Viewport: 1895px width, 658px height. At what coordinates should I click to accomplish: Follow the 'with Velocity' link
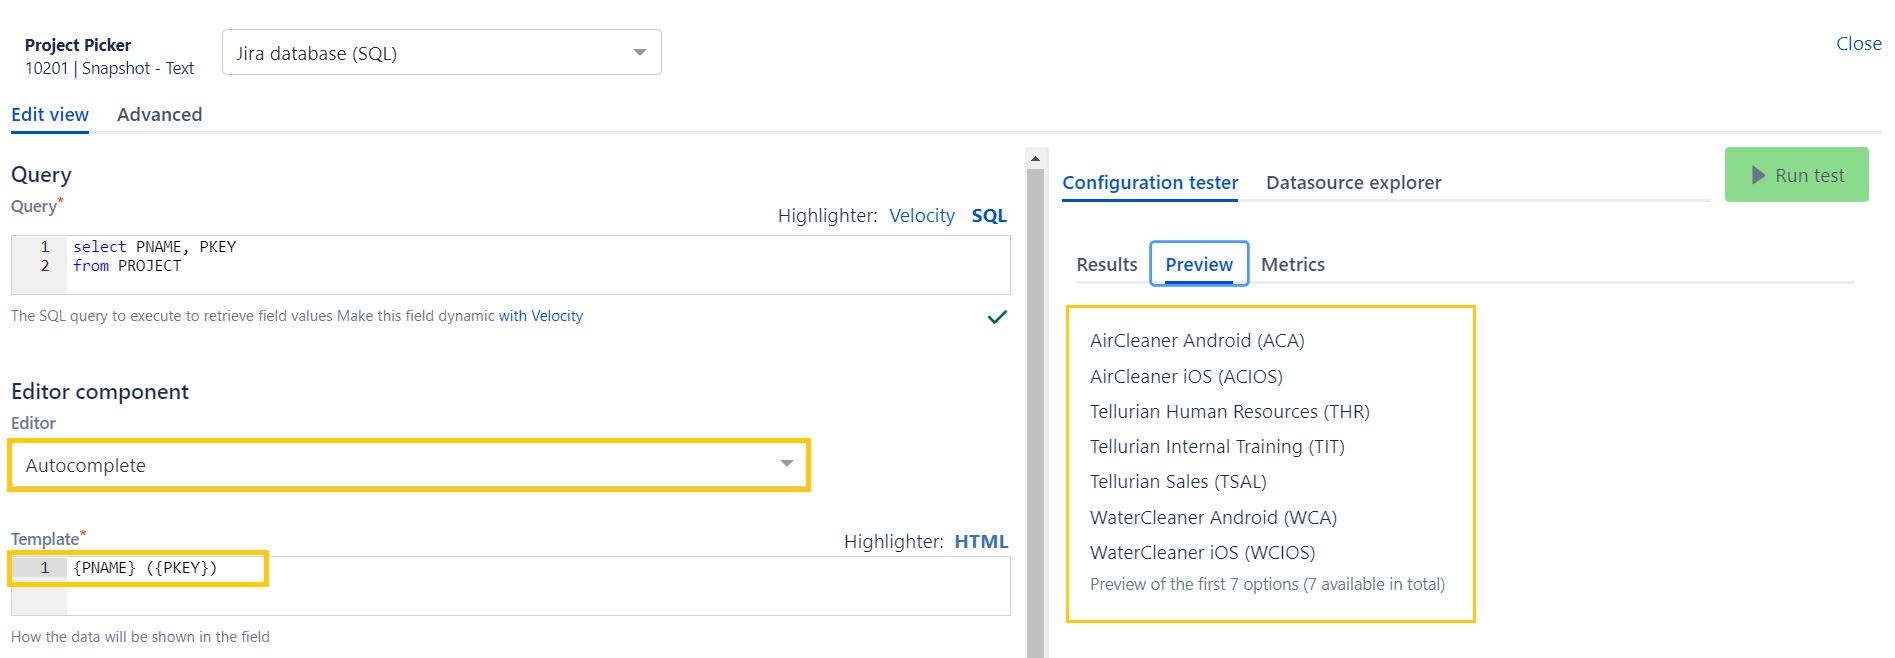540,316
